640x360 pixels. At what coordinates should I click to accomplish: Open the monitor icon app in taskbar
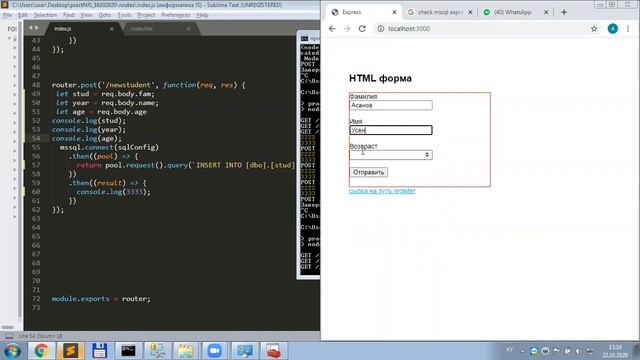coord(244,351)
